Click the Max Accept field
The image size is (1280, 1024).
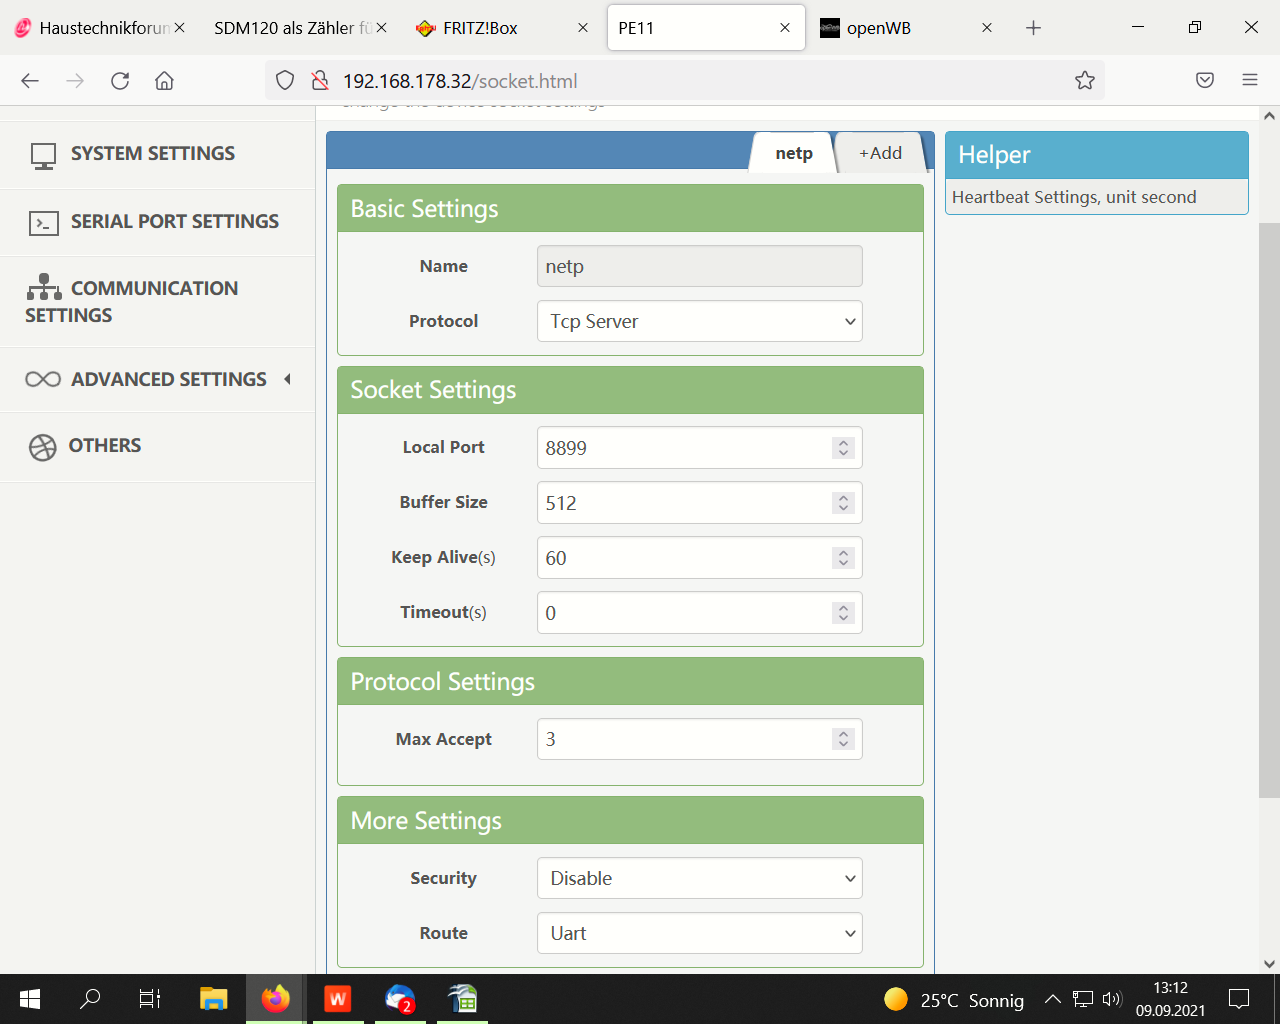pos(700,739)
